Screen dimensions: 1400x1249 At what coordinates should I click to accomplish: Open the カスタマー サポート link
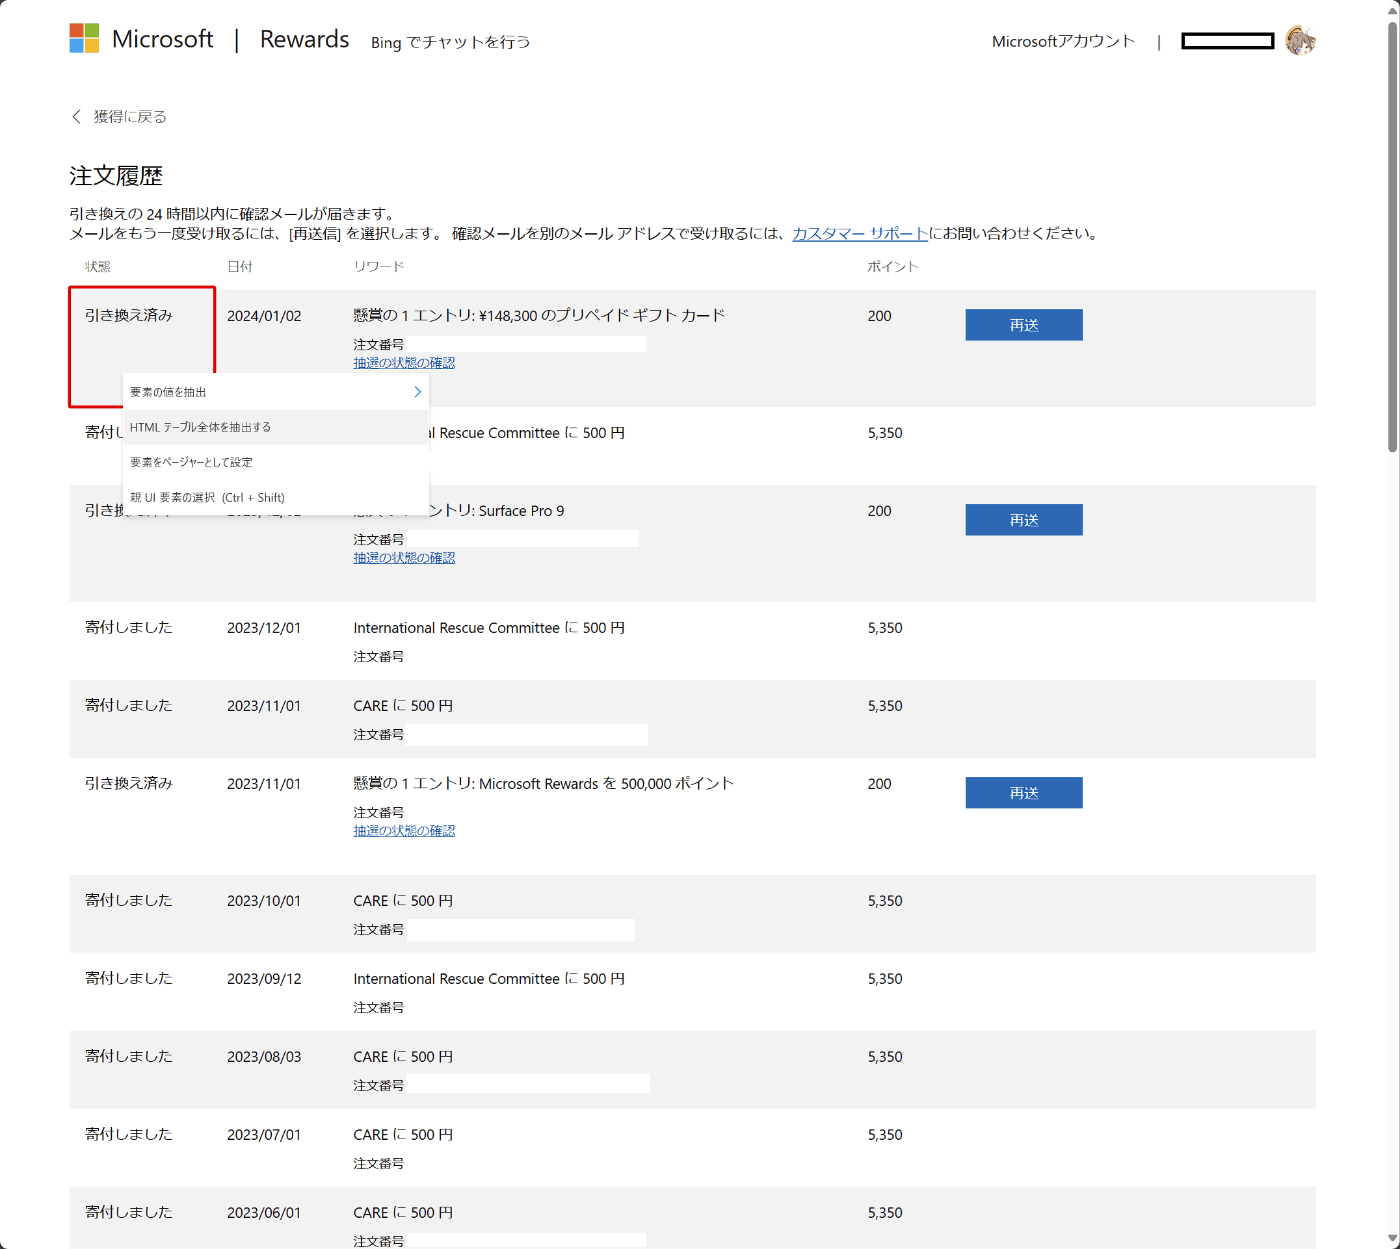(860, 233)
